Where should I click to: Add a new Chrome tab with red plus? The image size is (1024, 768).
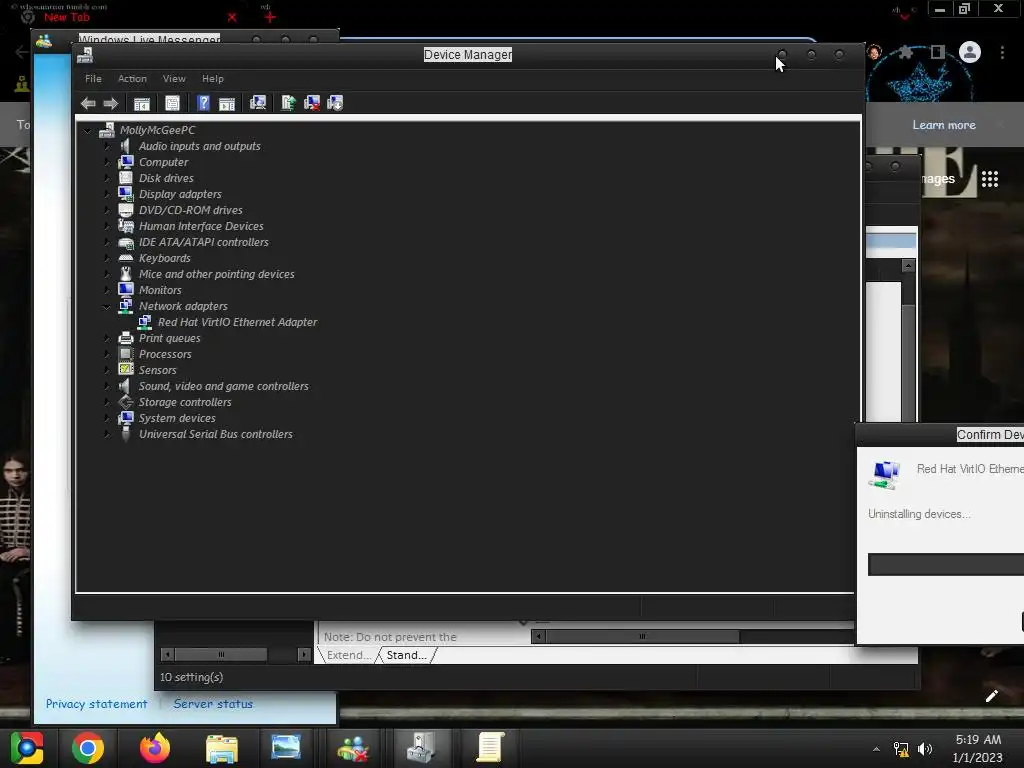point(270,18)
